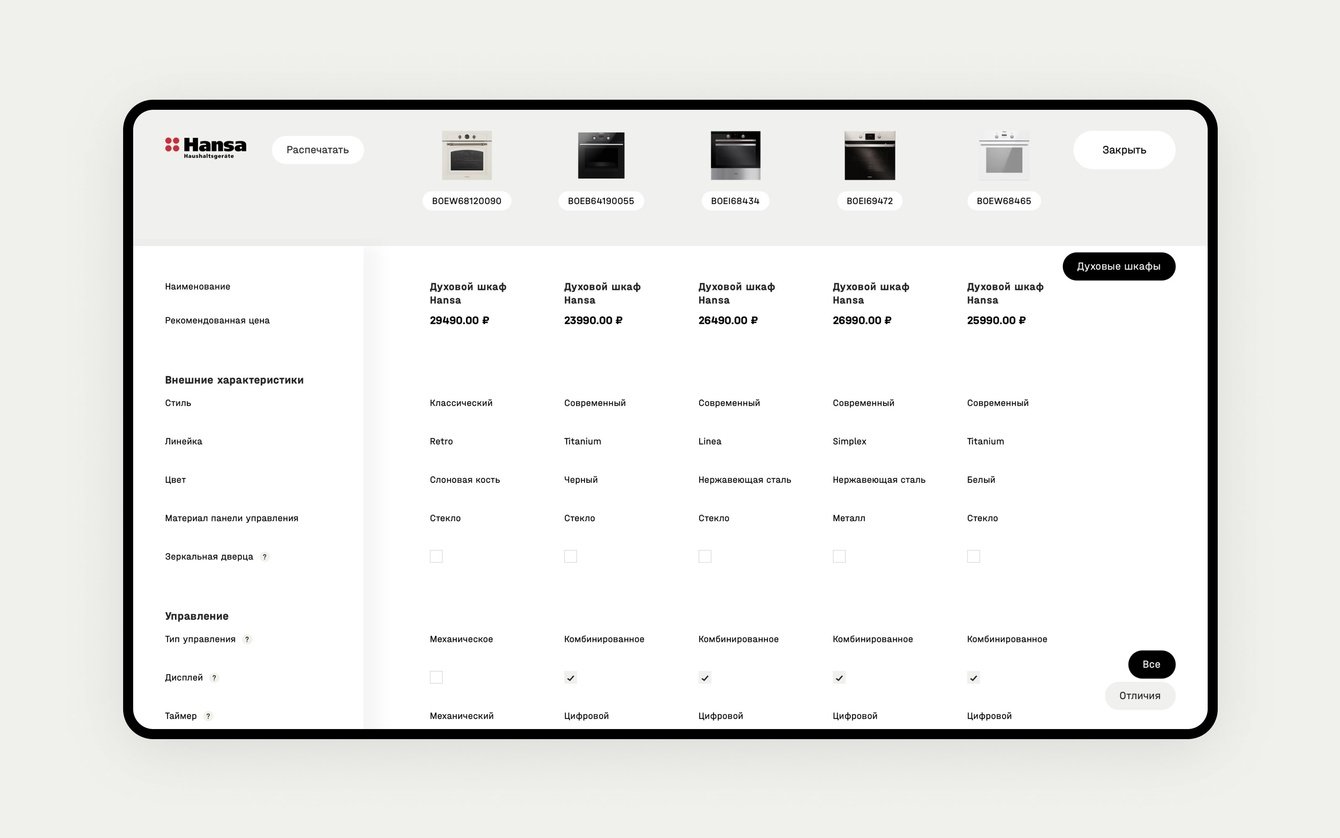Click the Retro line value
Screen dimensions: 1340x838
(441, 442)
